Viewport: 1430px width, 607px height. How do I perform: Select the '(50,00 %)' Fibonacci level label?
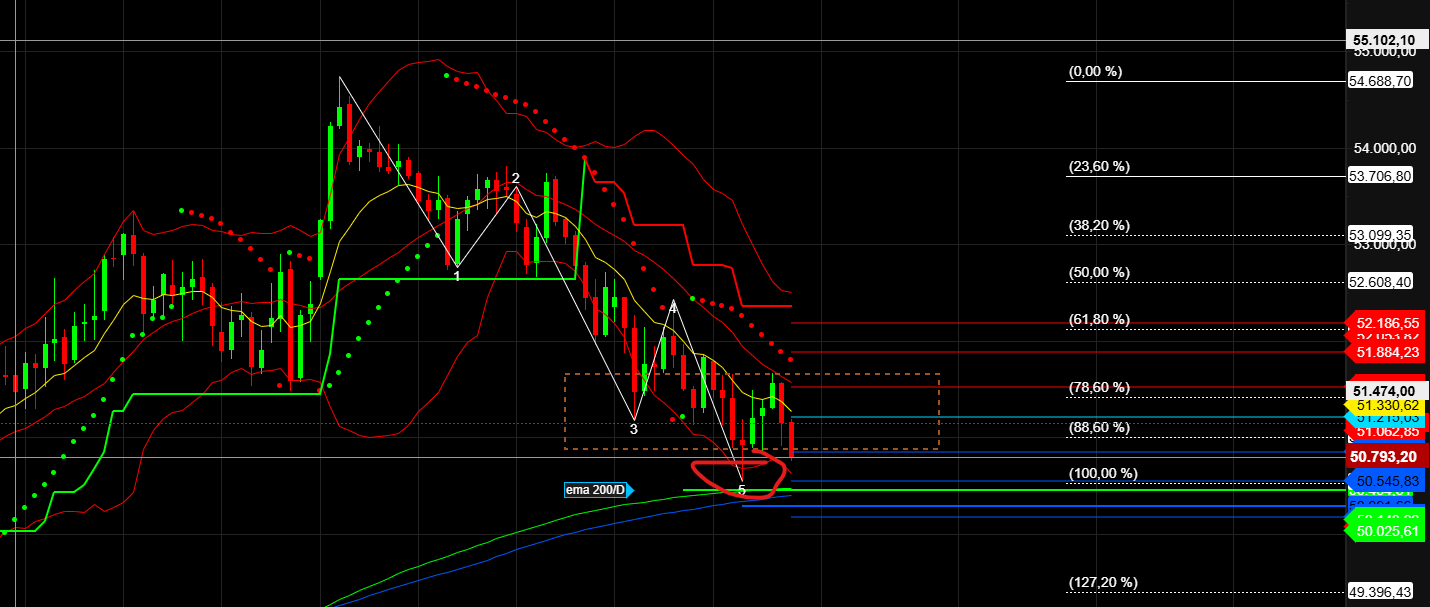point(1099,272)
